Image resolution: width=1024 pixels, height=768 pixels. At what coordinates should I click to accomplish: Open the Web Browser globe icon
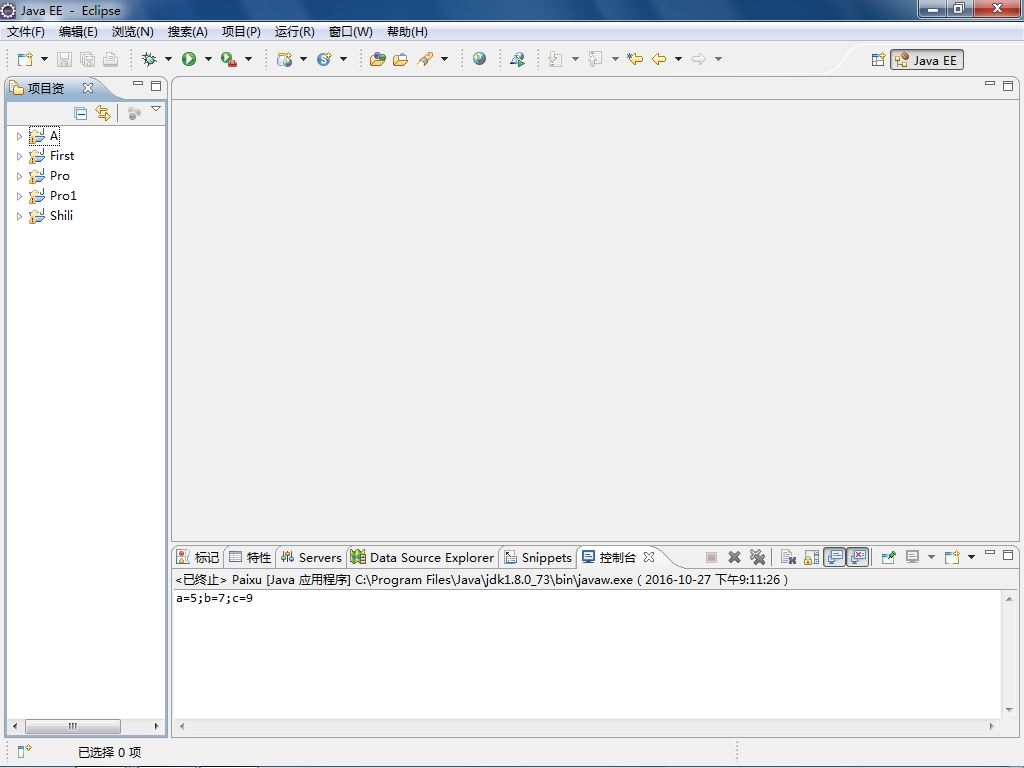coord(479,59)
